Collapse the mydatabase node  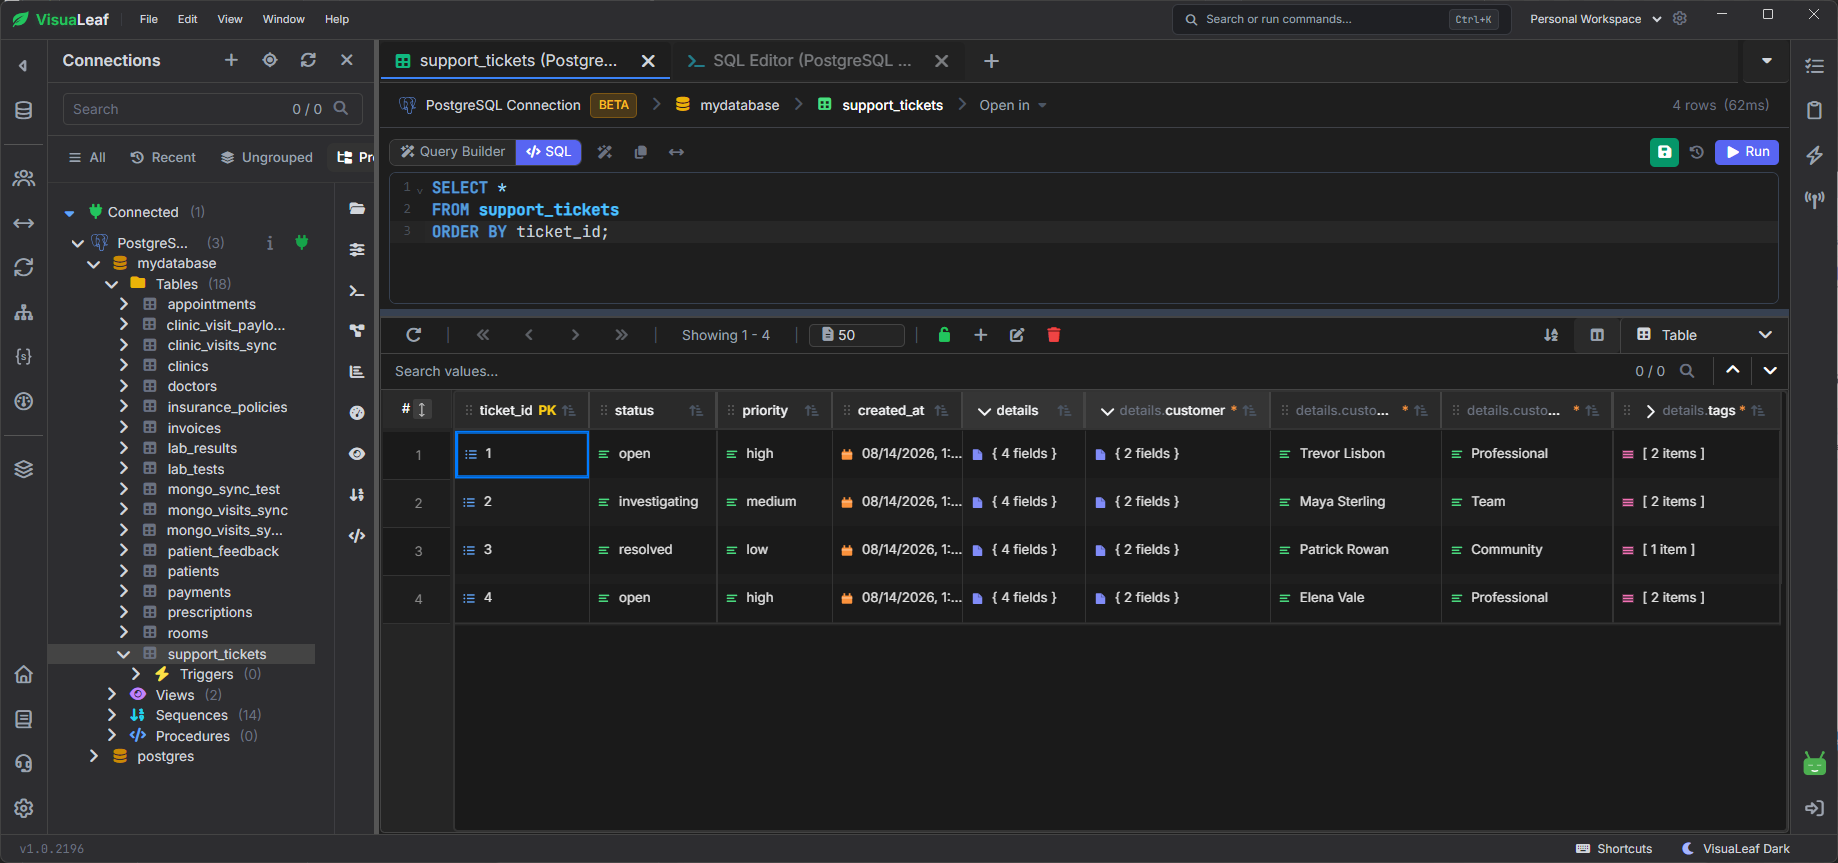click(x=94, y=264)
